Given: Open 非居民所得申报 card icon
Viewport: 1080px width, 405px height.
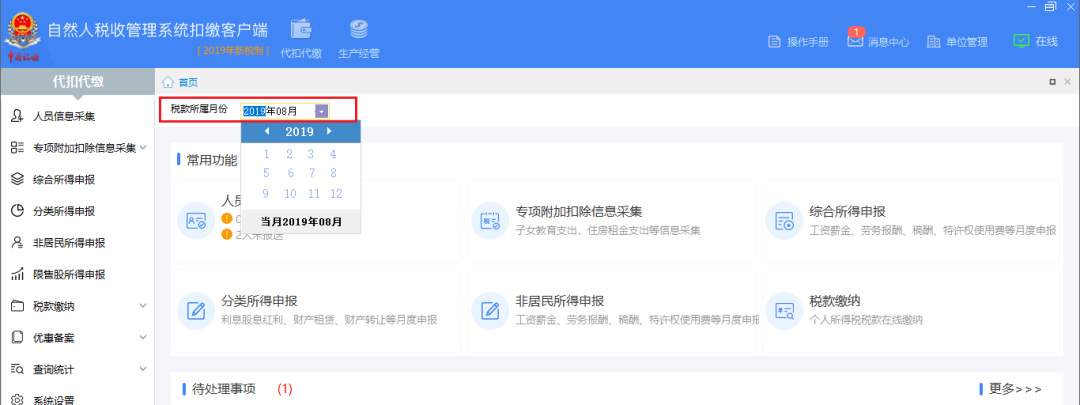Looking at the screenshot, I should [x=490, y=311].
